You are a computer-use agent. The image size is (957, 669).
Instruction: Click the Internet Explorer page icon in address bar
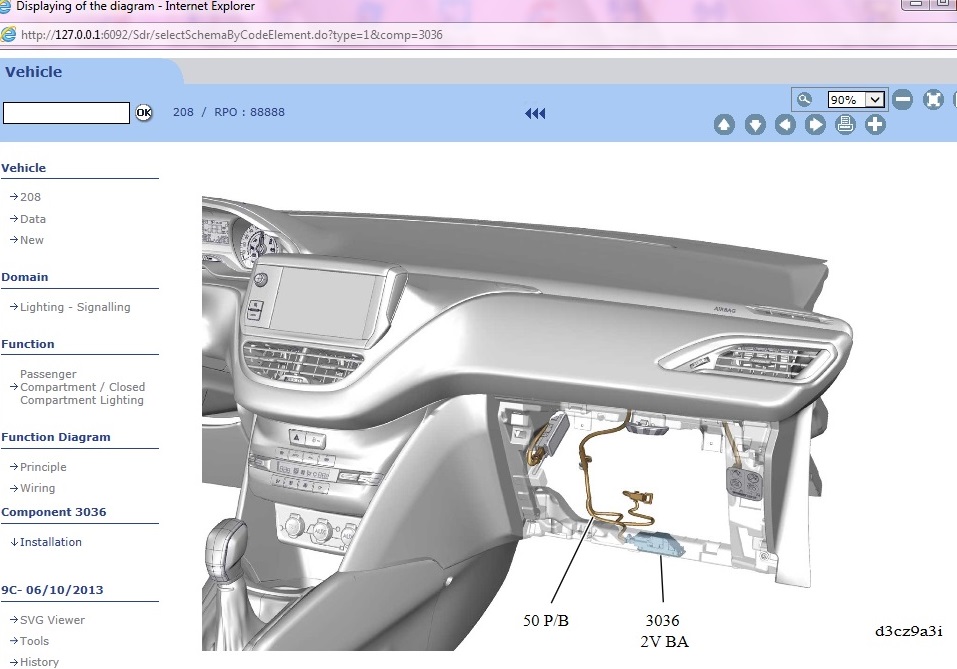tap(9, 34)
